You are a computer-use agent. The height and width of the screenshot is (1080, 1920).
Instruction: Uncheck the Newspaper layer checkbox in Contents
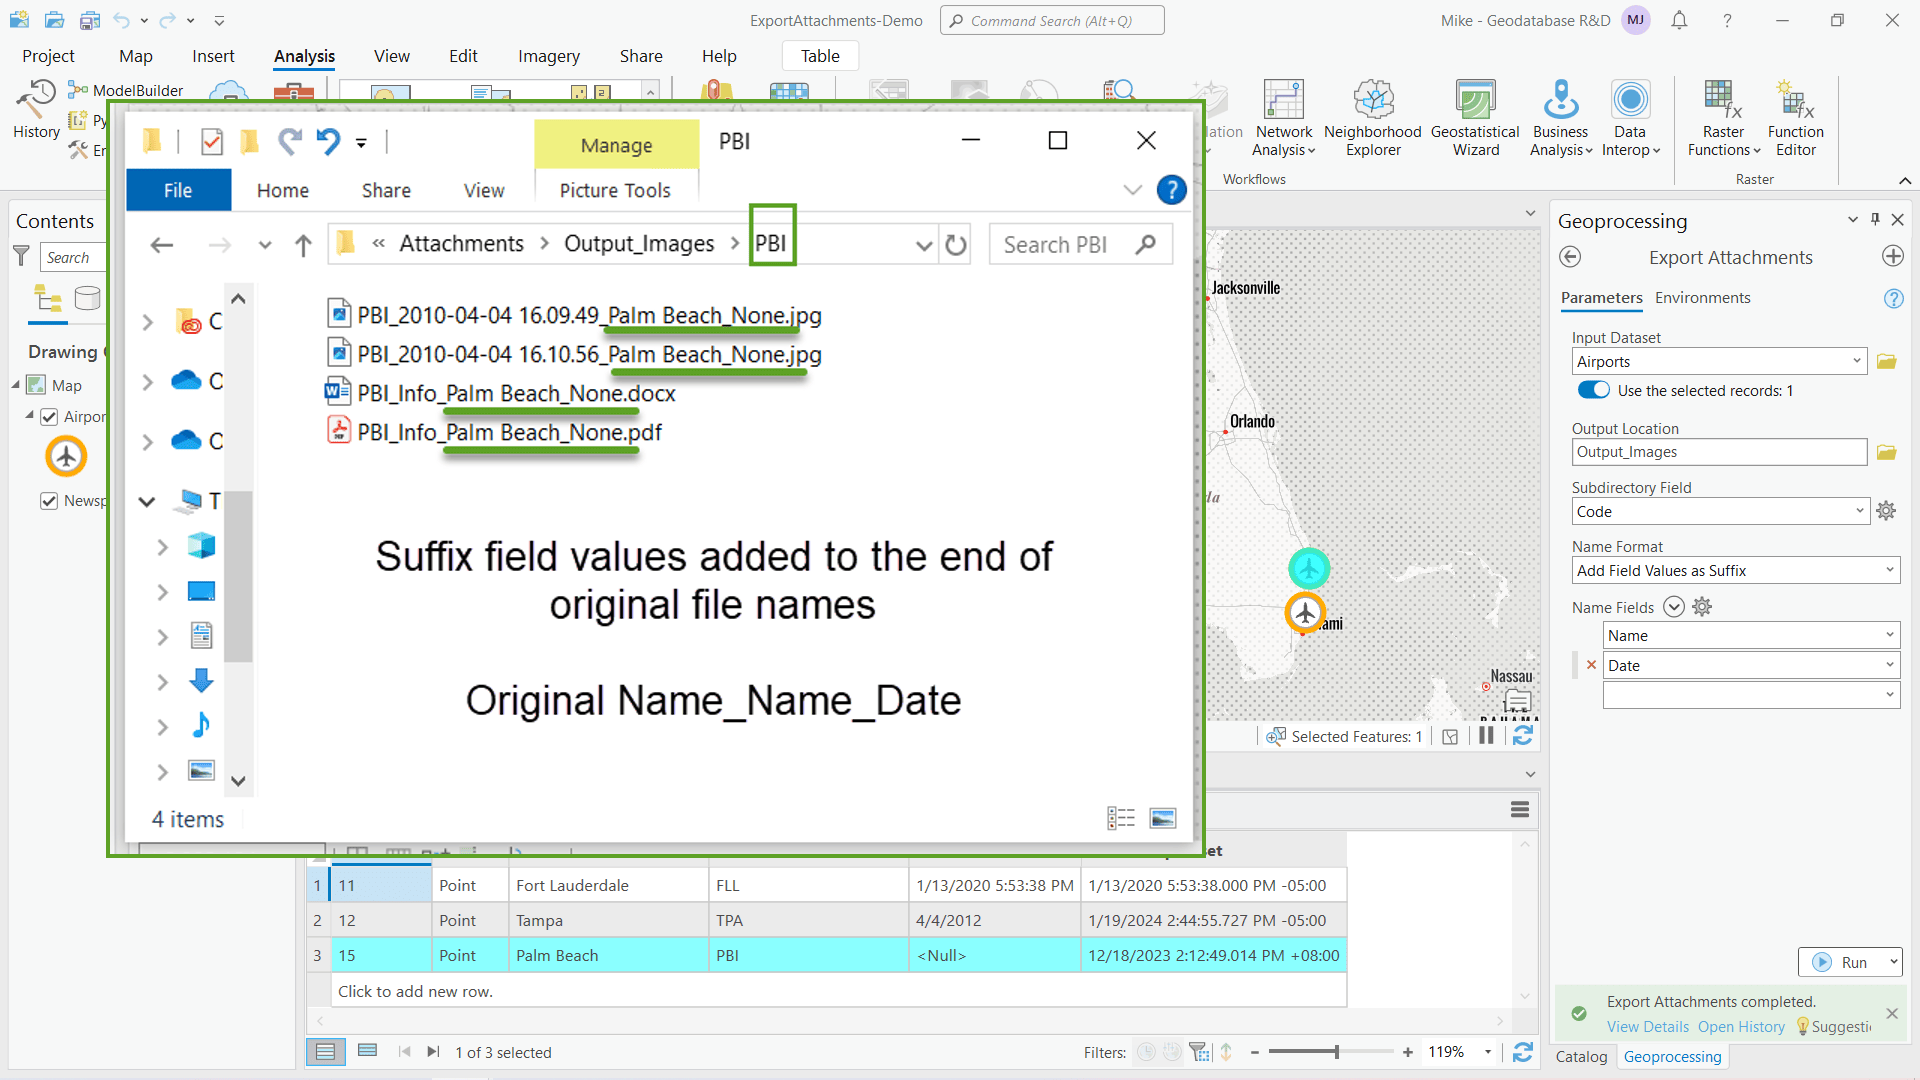(x=49, y=501)
